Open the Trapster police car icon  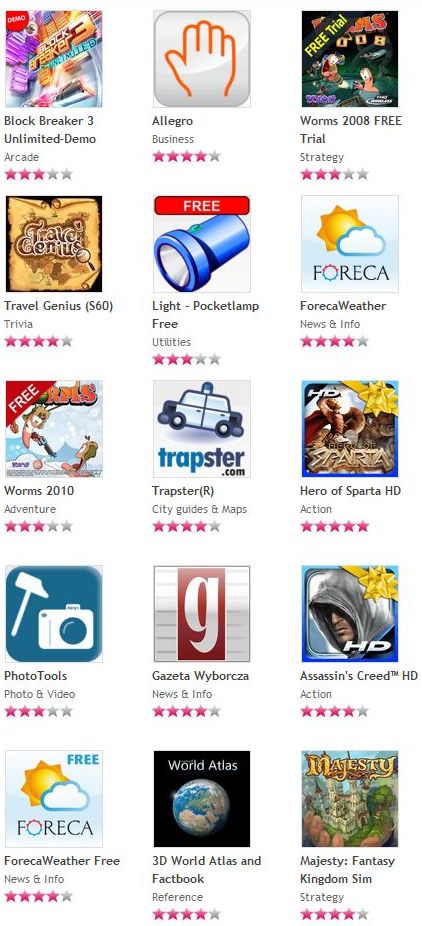[x=202, y=429]
